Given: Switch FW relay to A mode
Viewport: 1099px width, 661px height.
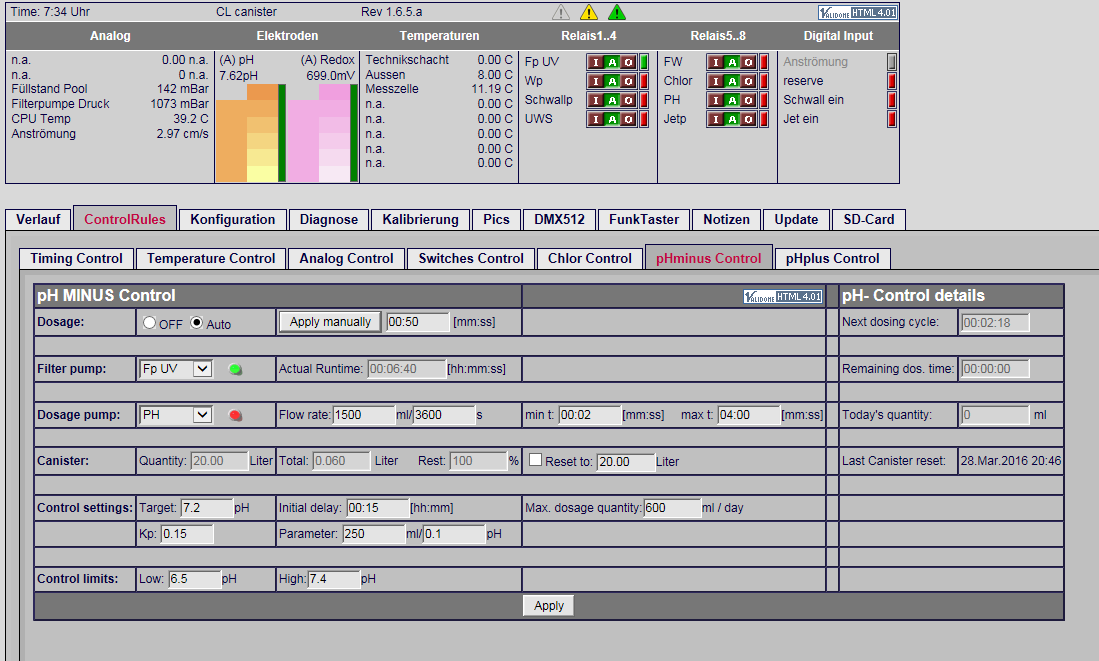Looking at the screenshot, I should point(732,62).
